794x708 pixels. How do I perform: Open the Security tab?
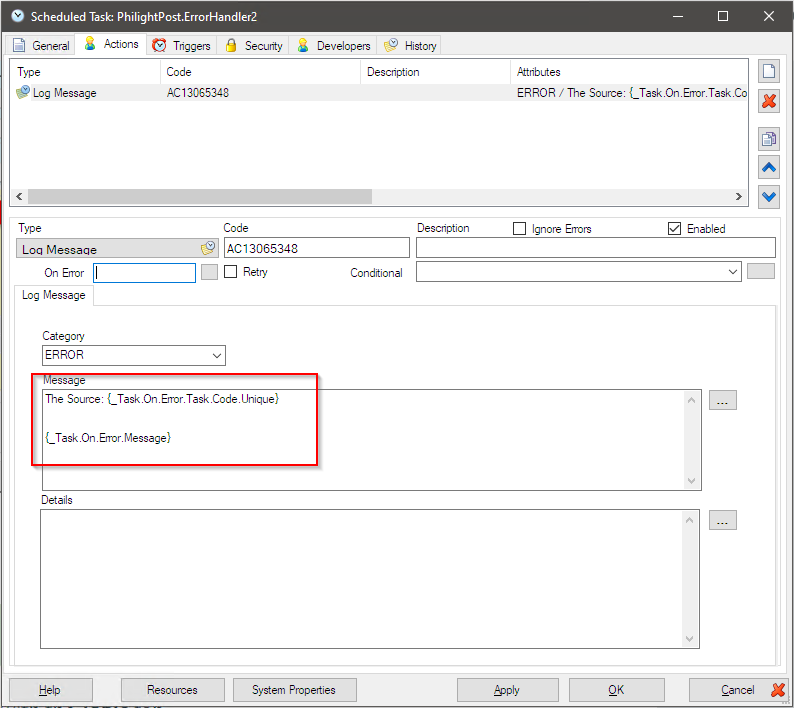tap(253, 46)
